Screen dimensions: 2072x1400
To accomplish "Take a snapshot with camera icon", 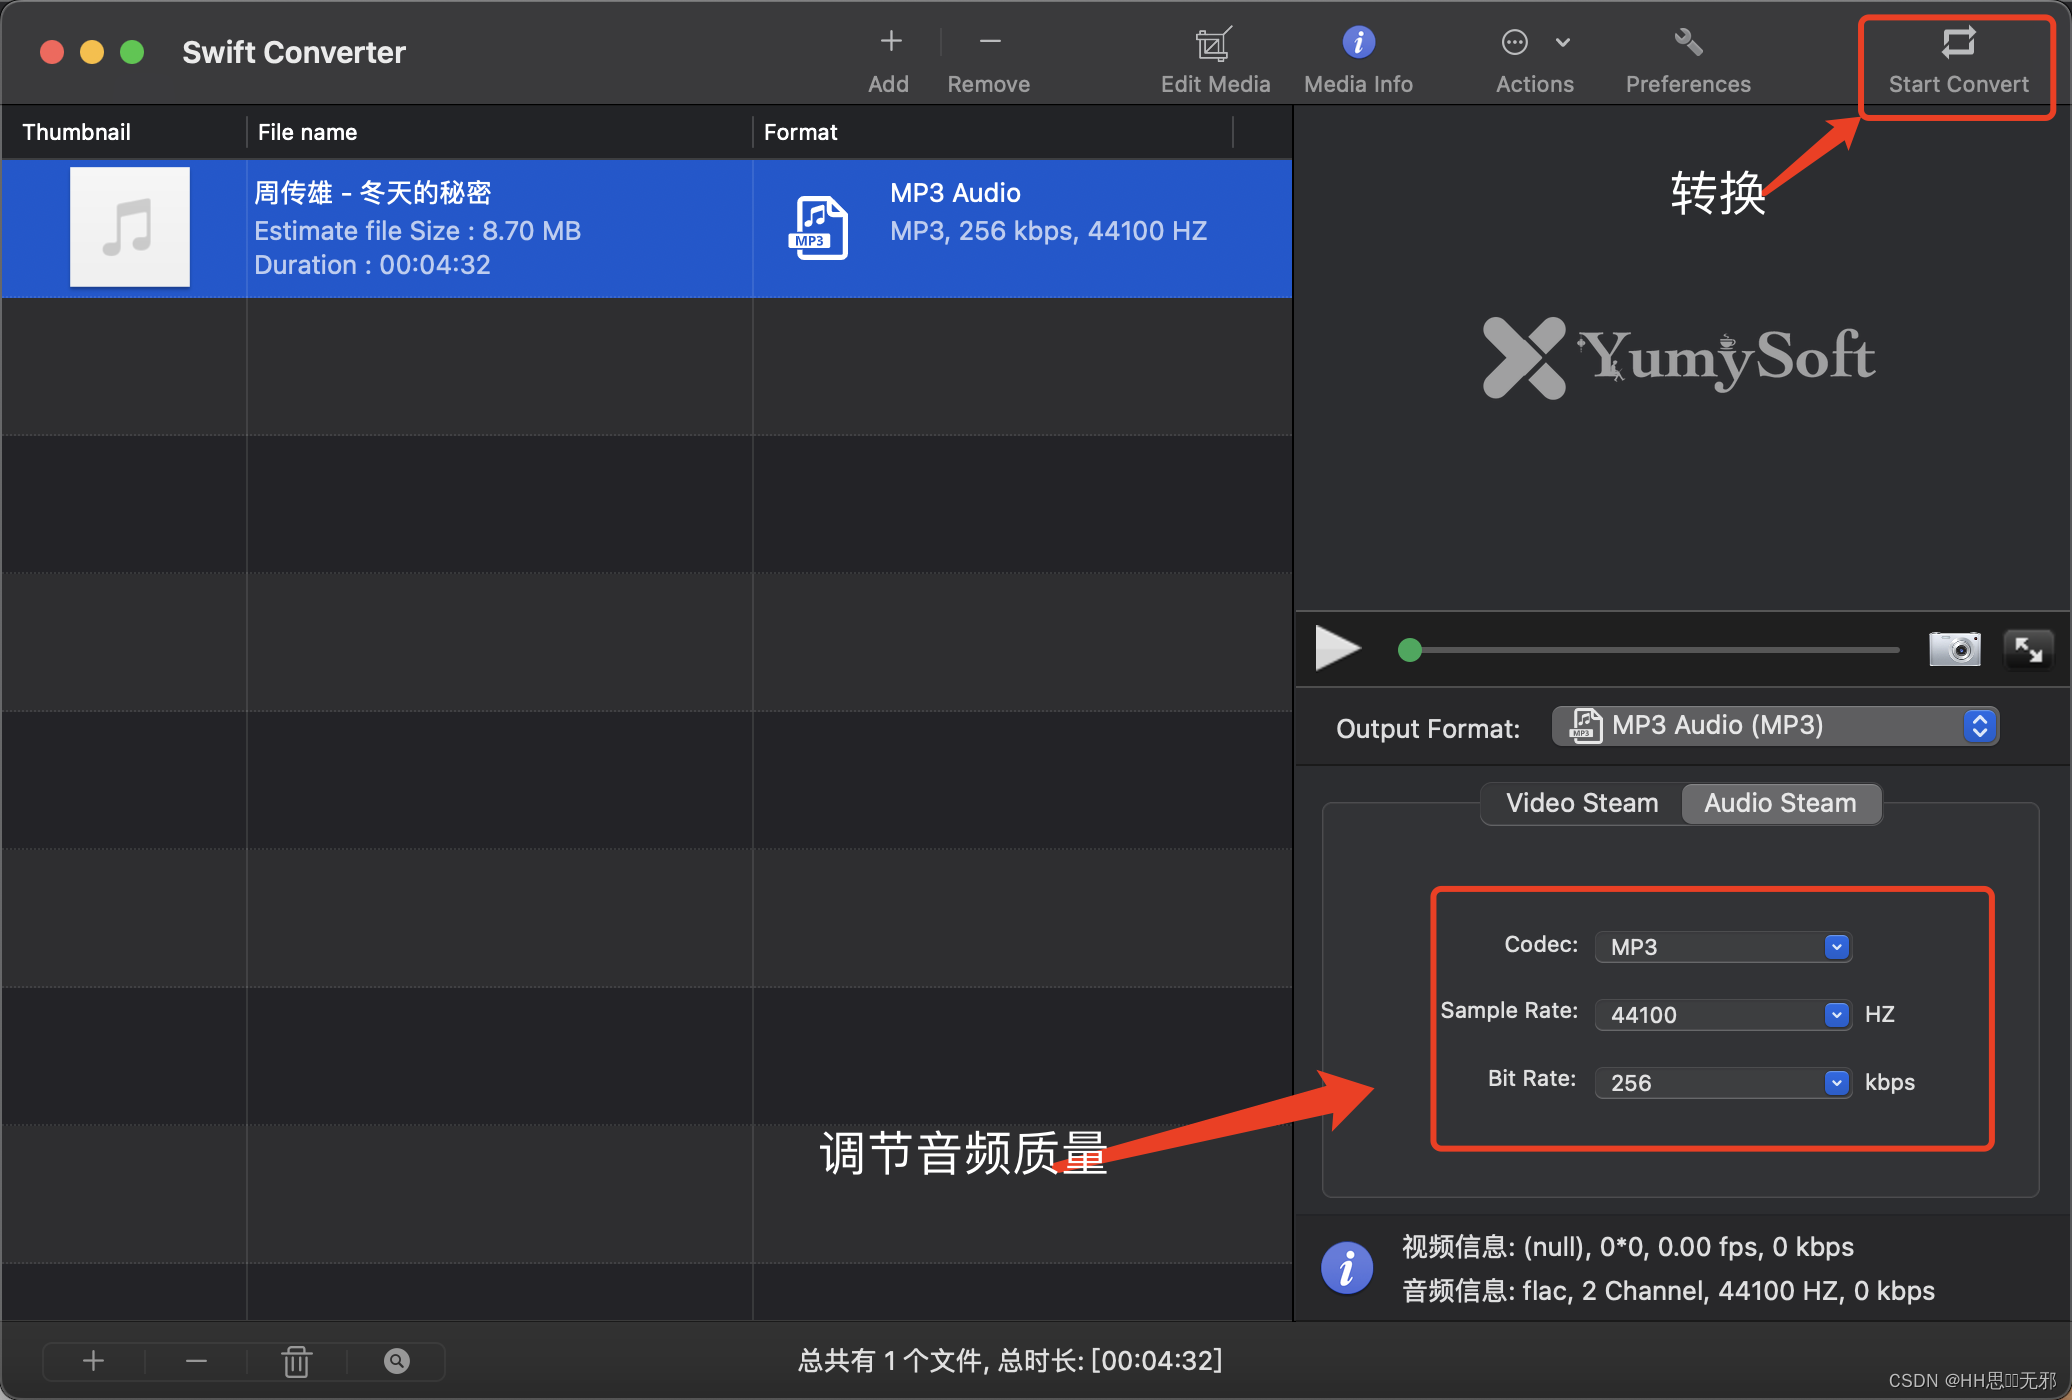I will click(1953, 649).
